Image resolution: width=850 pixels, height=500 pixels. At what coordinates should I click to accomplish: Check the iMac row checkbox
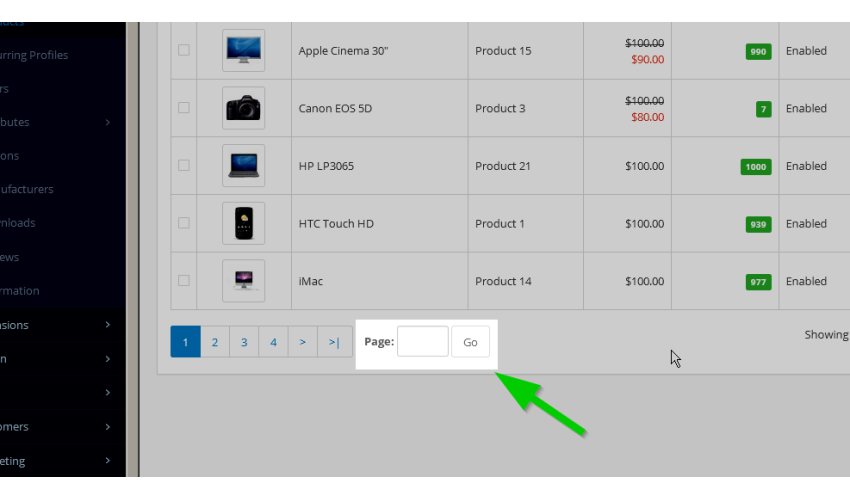coord(184,280)
